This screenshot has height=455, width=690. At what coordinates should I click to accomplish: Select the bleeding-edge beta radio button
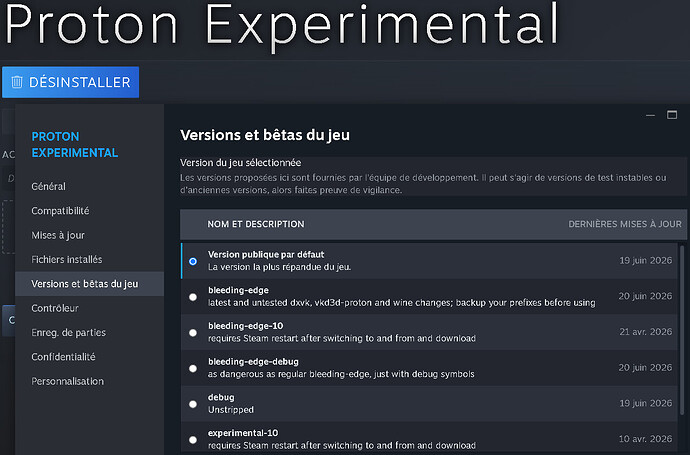[x=193, y=297]
